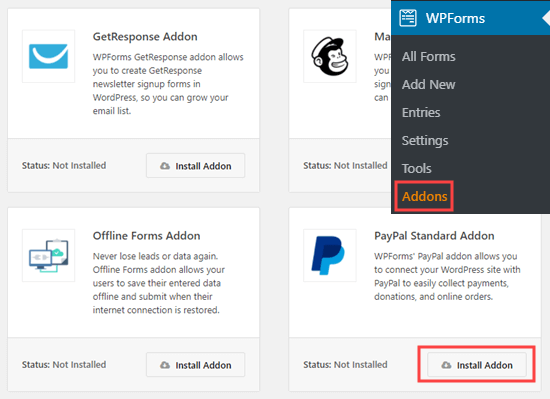Click the PayPal Standard Addon title
Viewport: 550px width, 399px height.
point(434,236)
